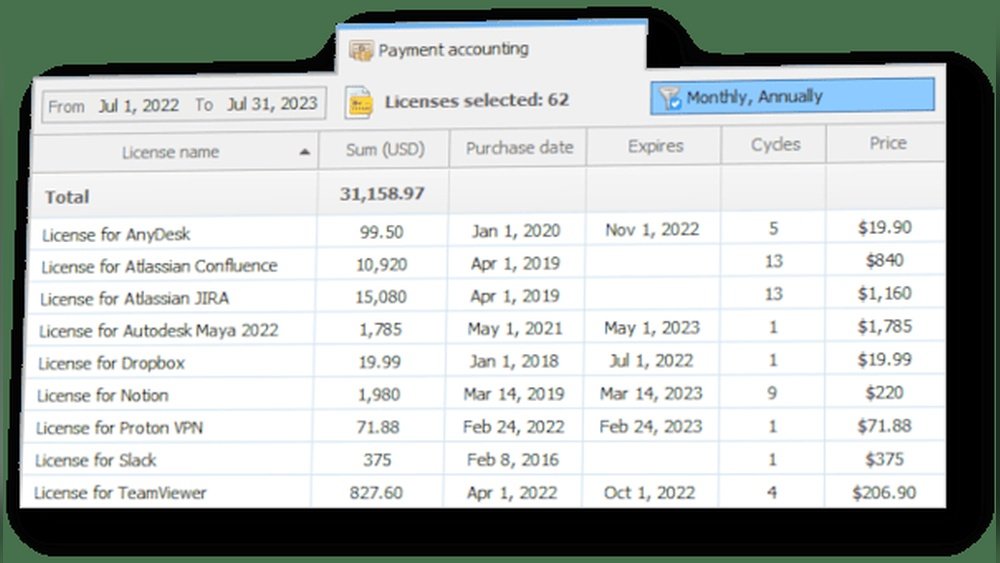
Task: Select License for Atlassian JIRA row
Action: (138, 298)
